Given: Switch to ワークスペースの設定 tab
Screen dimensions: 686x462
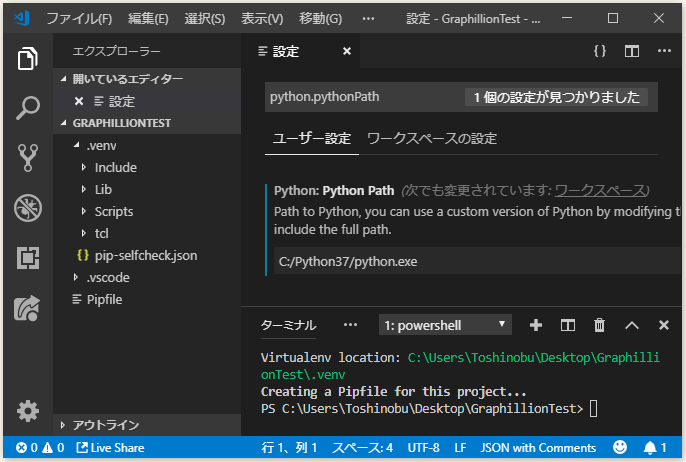Looking at the screenshot, I should (432, 139).
